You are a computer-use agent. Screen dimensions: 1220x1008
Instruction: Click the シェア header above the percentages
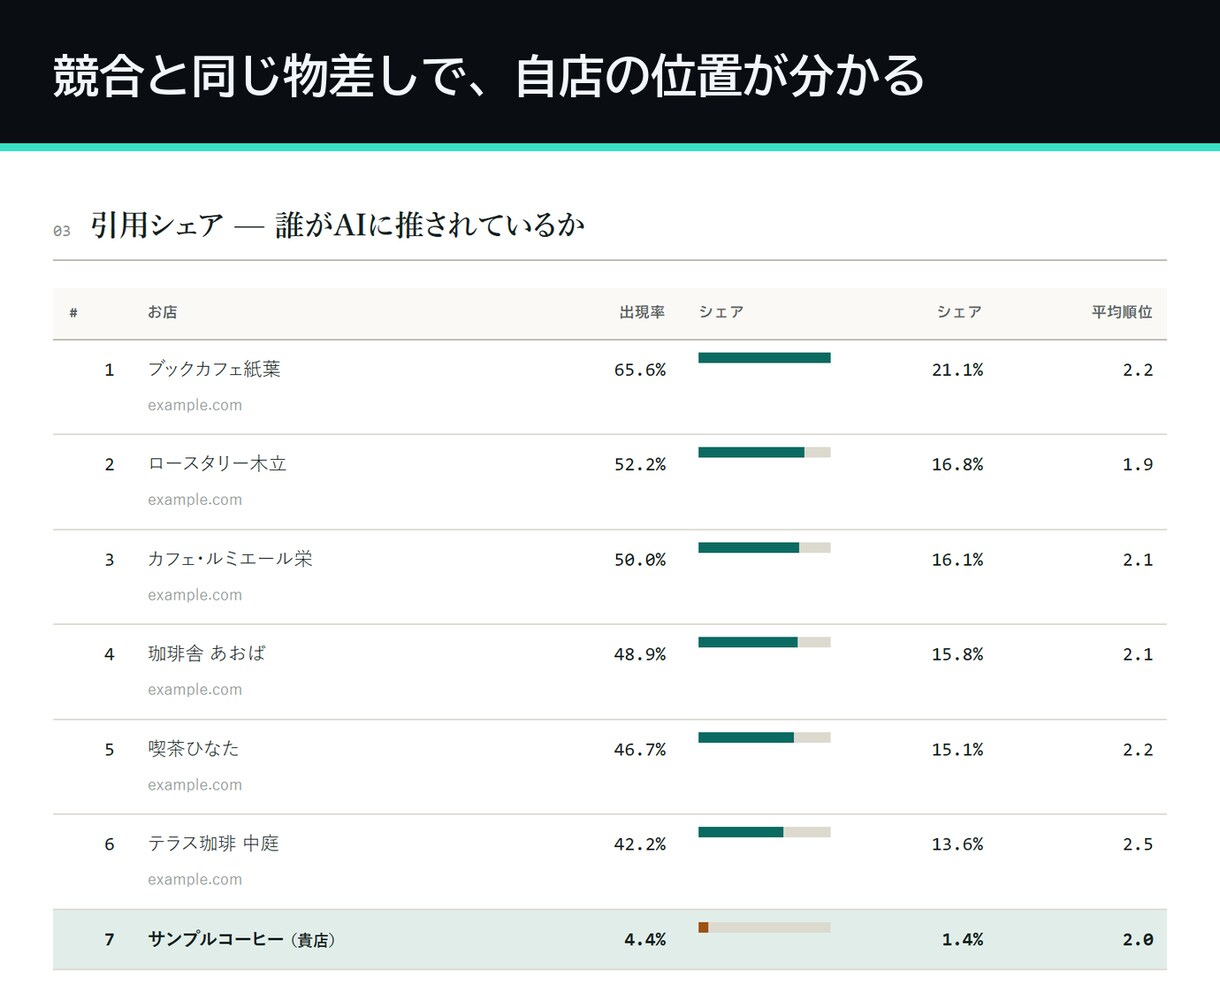(x=959, y=312)
